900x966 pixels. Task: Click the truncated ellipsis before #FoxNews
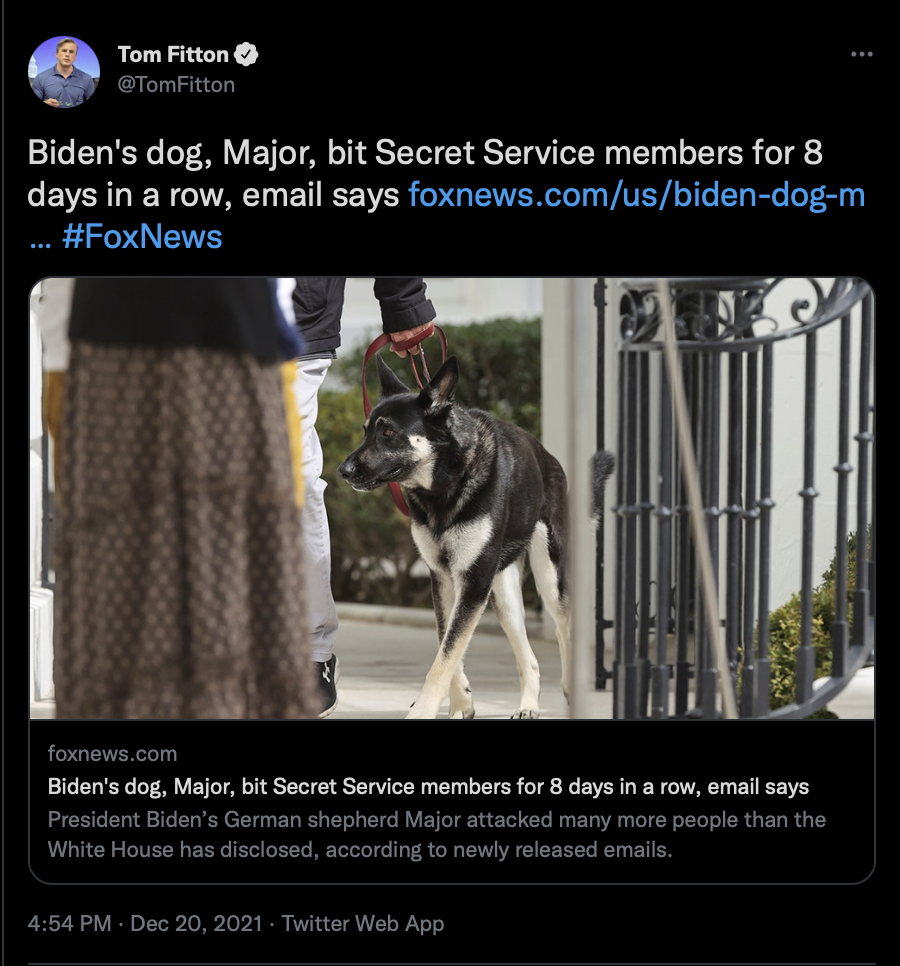point(40,240)
